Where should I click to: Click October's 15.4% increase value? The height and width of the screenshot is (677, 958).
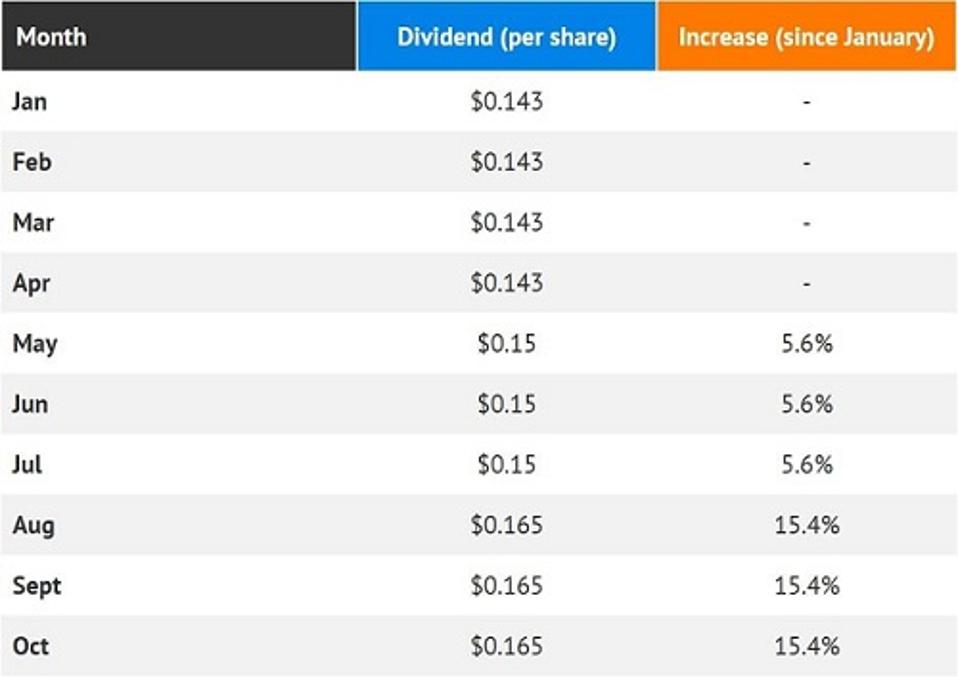tap(806, 646)
